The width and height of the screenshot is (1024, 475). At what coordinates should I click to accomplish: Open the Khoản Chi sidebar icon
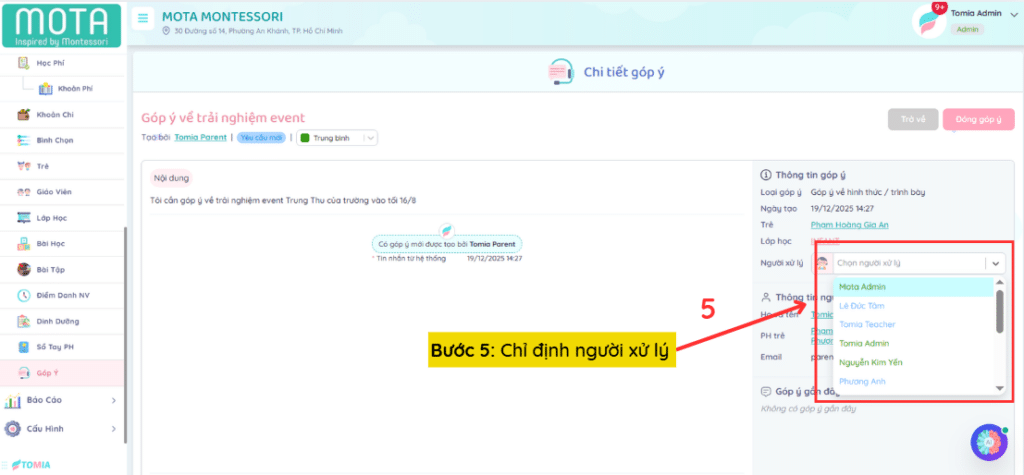24,115
